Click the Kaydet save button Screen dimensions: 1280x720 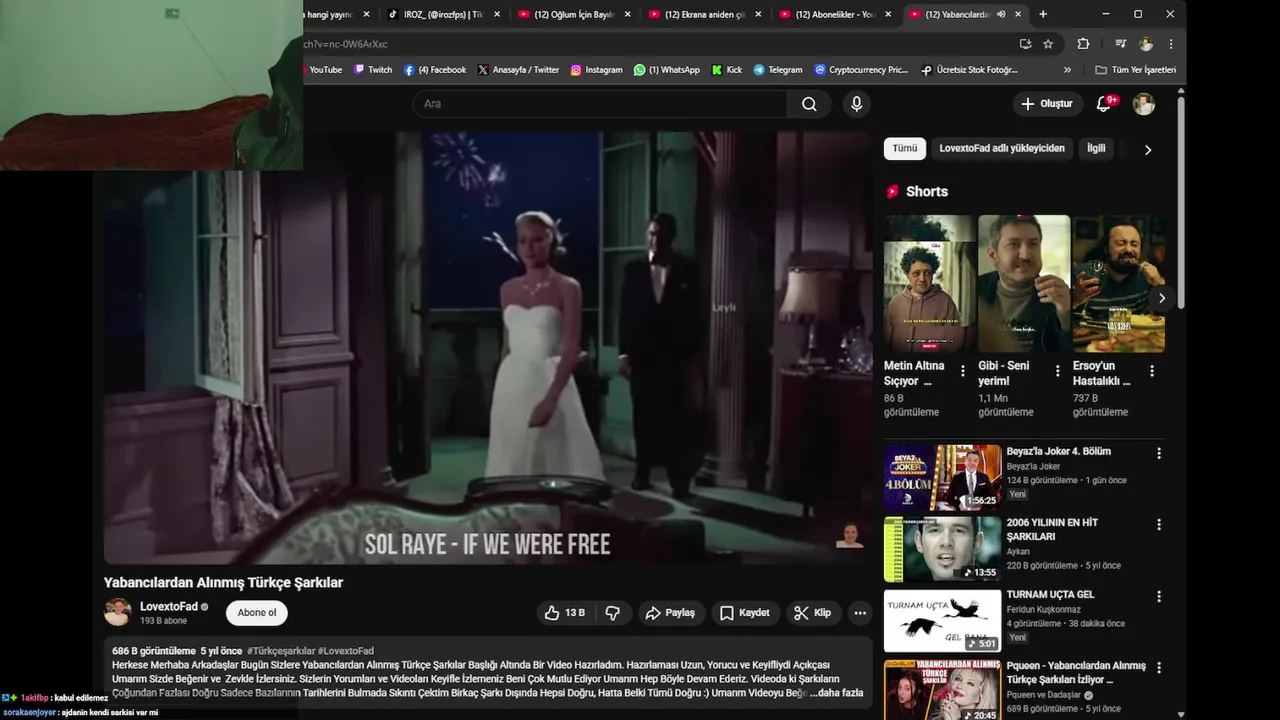point(745,613)
